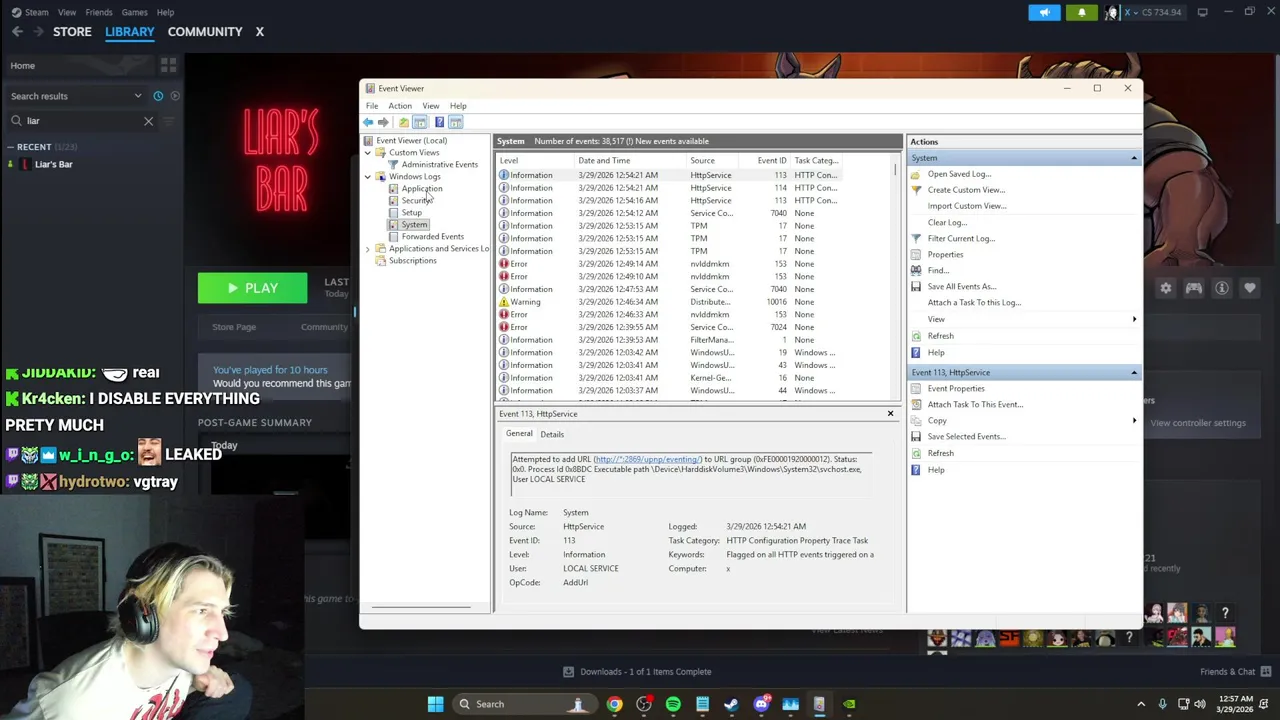This screenshot has width=1280, height=720.
Task: Open Spotify from the taskbar
Action: (673, 704)
